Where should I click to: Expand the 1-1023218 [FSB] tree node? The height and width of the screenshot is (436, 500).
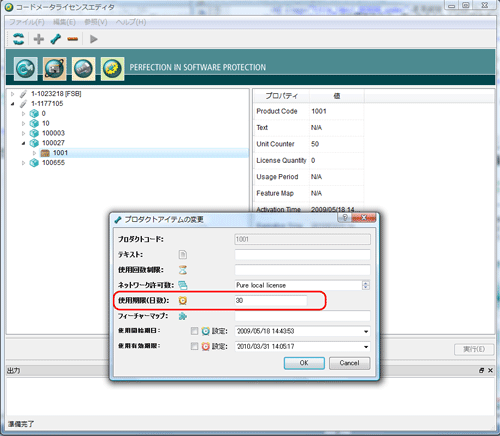click(x=13, y=94)
